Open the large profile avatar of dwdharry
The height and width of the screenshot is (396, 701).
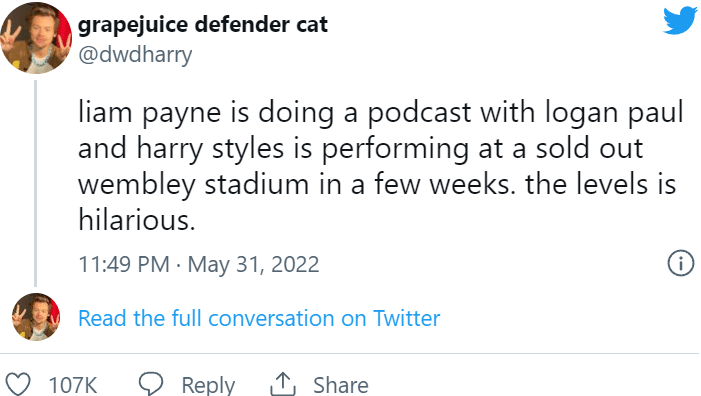coord(36,38)
